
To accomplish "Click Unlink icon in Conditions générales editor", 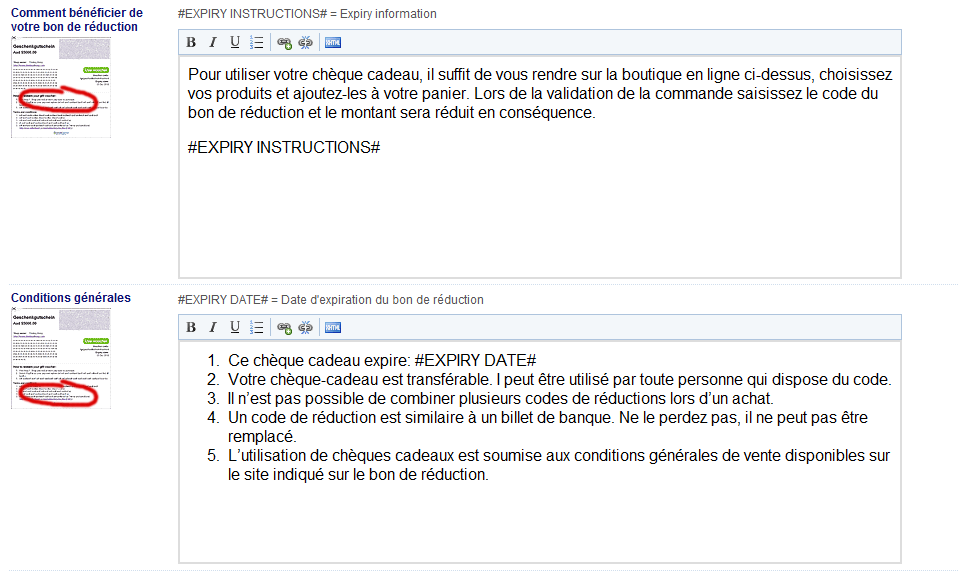I will point(305,327).
